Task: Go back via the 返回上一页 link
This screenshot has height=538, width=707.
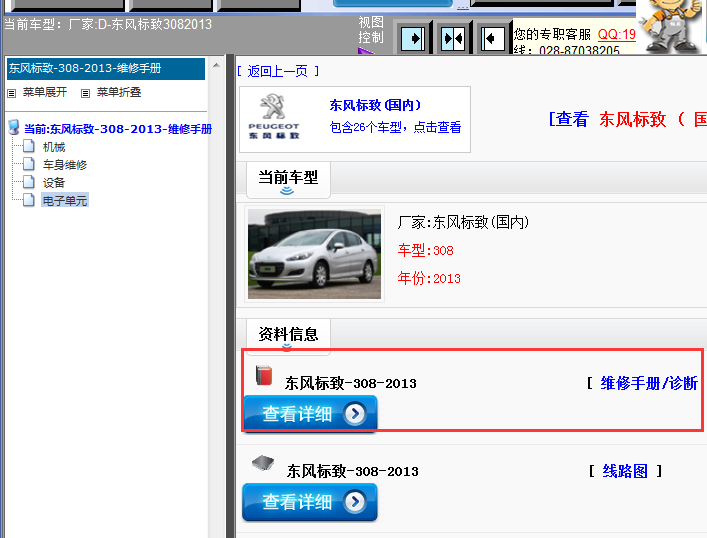Action: tap(278, 71)
